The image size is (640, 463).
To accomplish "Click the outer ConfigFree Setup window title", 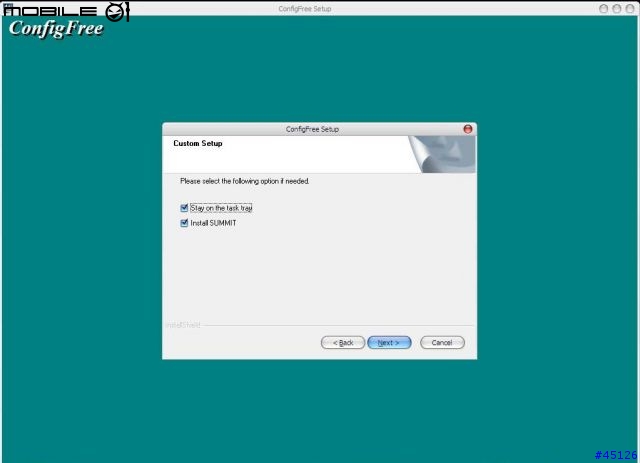I will (x=304, y=9).
